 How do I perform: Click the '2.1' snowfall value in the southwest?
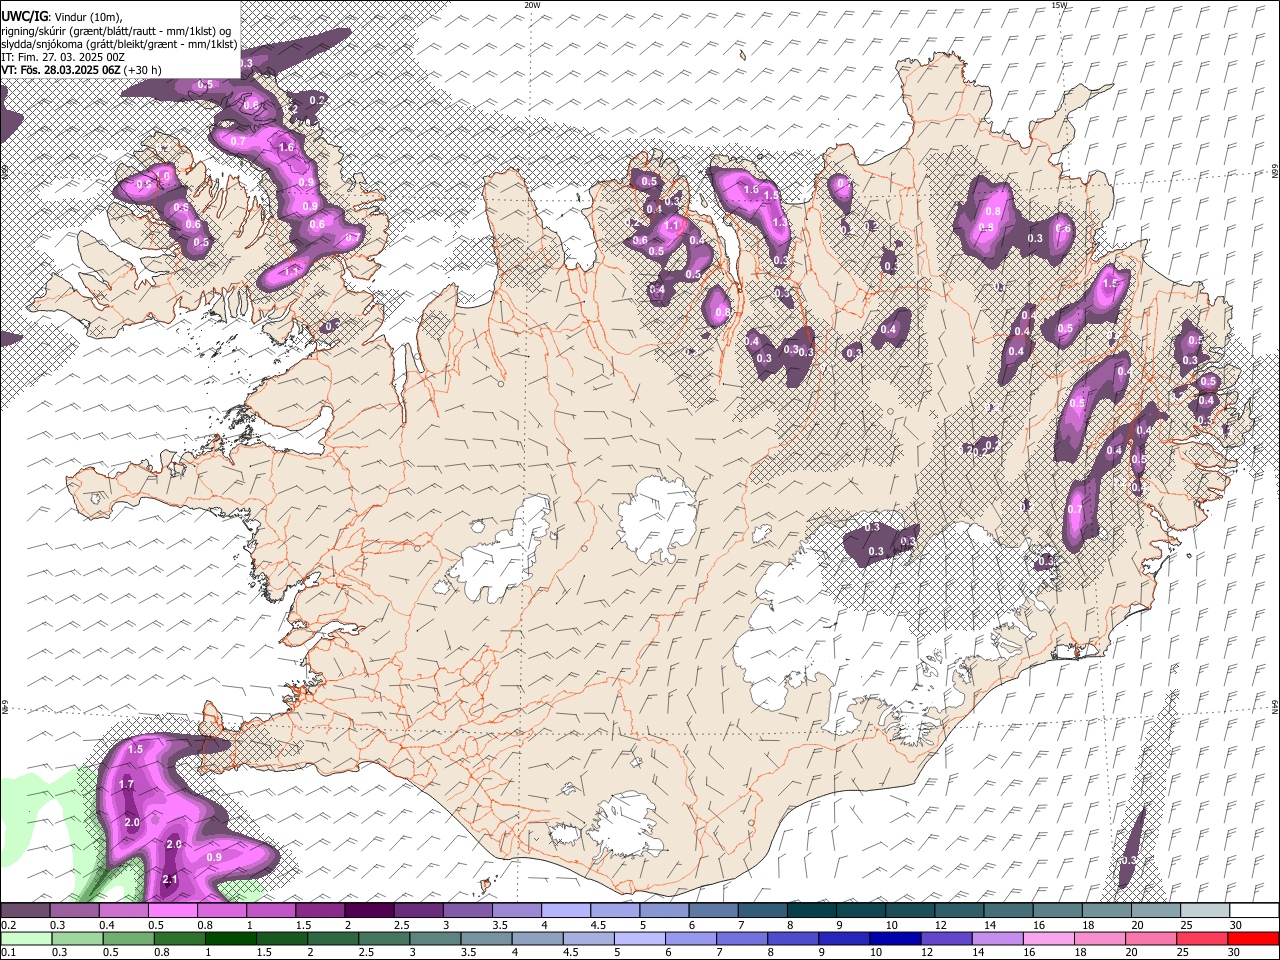170,879
